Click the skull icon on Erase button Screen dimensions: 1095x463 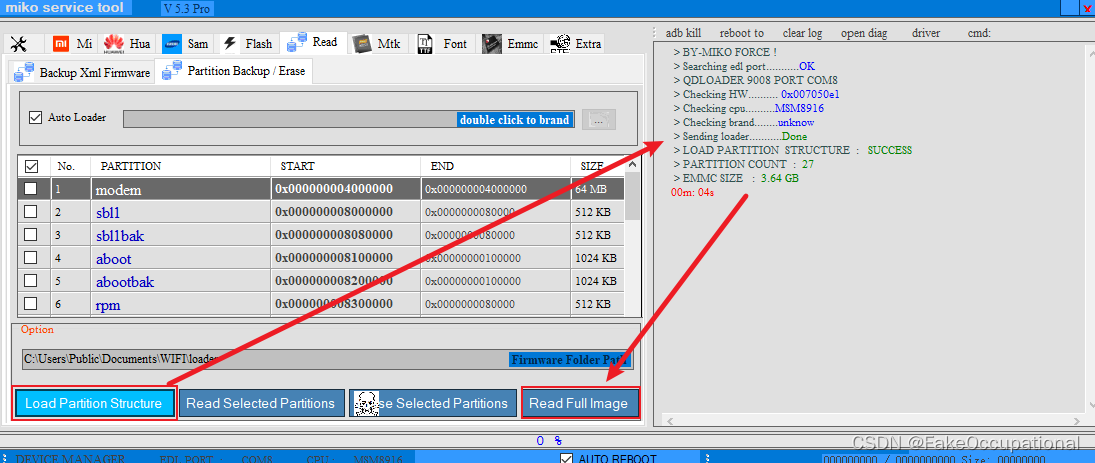coord(367,404)
